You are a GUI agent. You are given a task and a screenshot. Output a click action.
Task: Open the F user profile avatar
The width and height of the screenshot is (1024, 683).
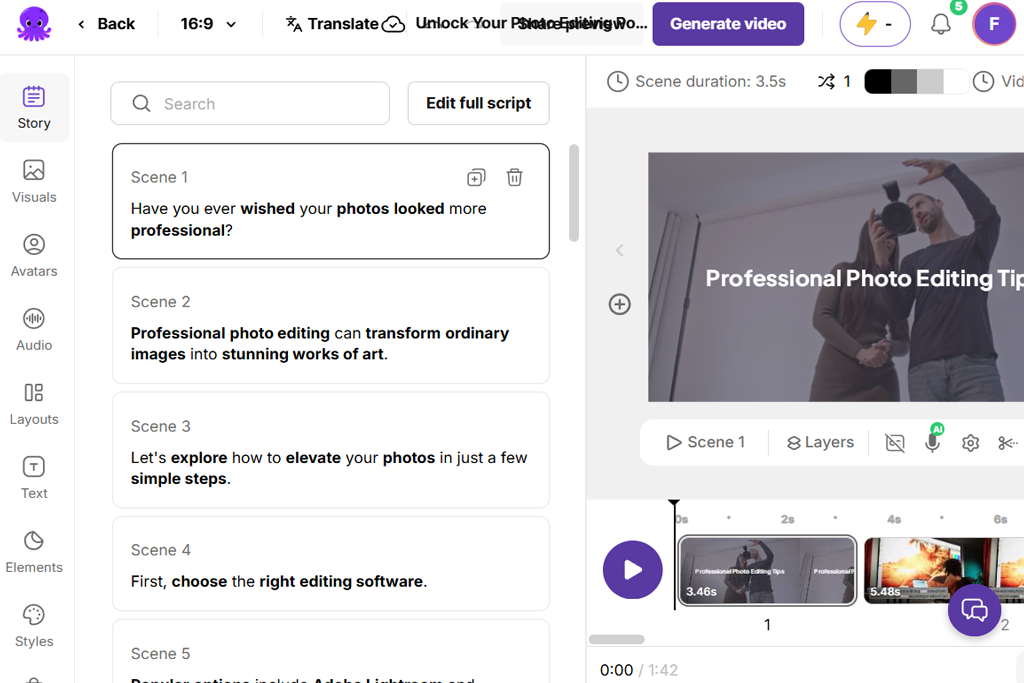[x=994, y=24]
